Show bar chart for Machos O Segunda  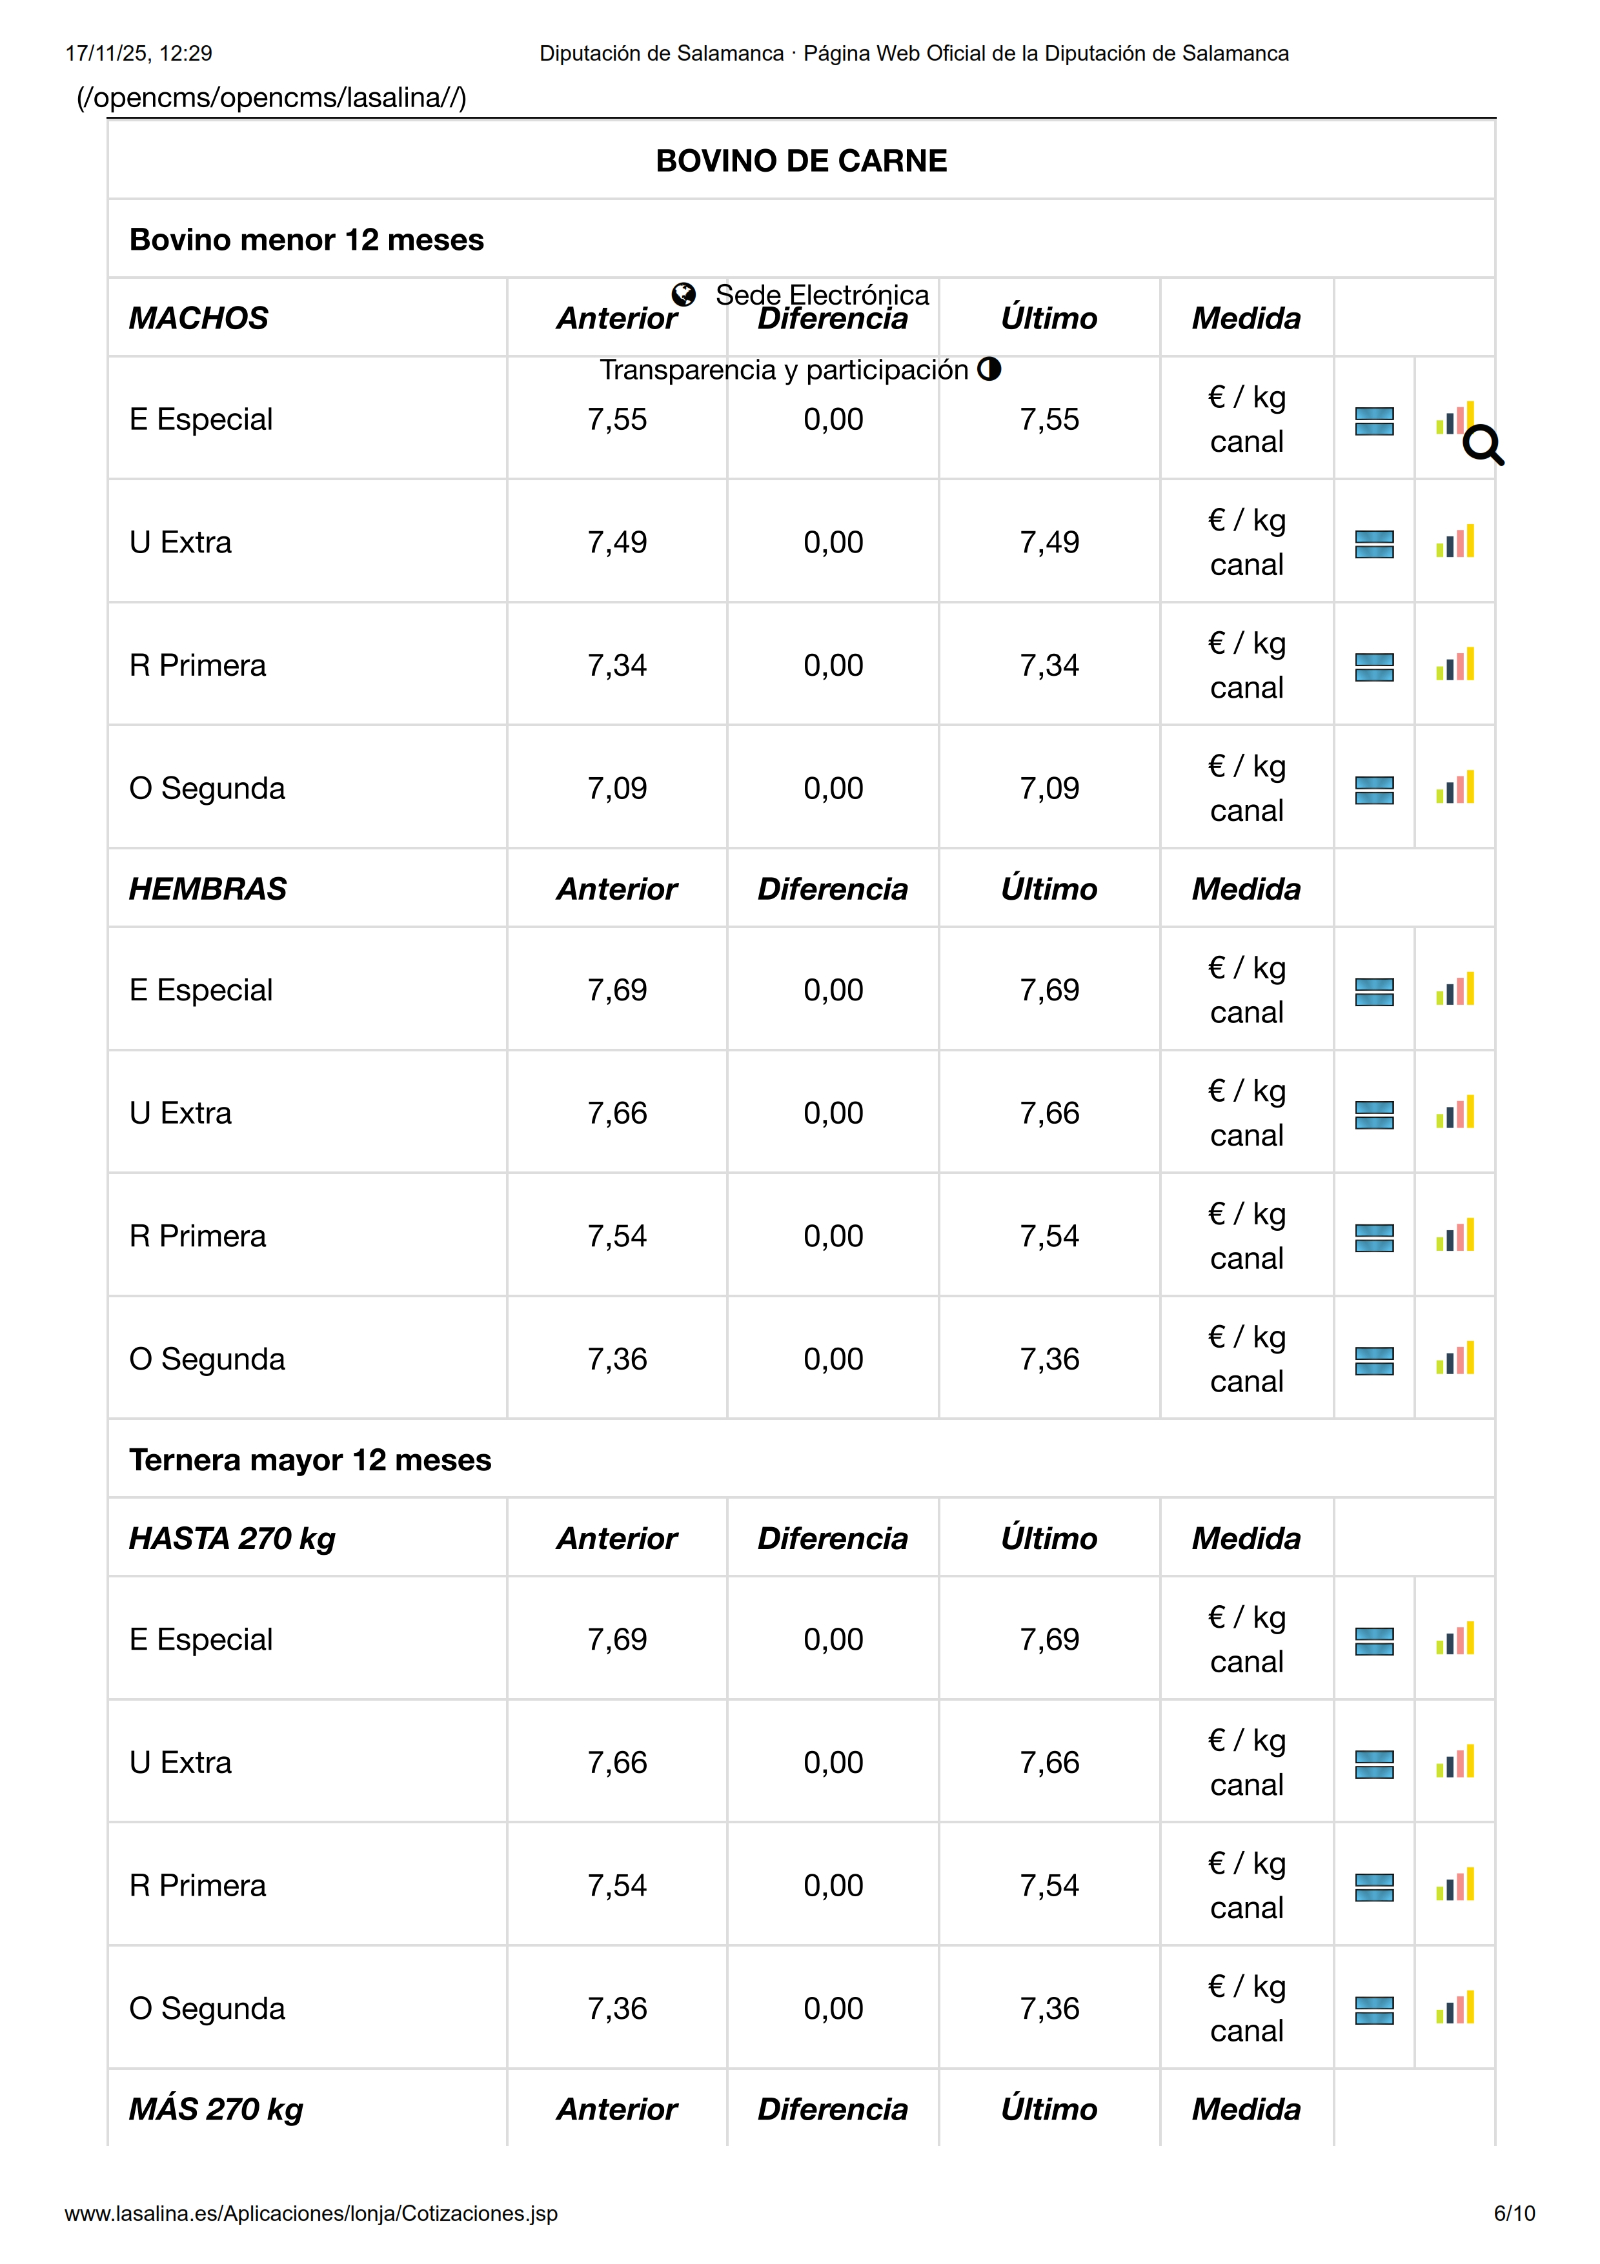tap(1454, 788)
